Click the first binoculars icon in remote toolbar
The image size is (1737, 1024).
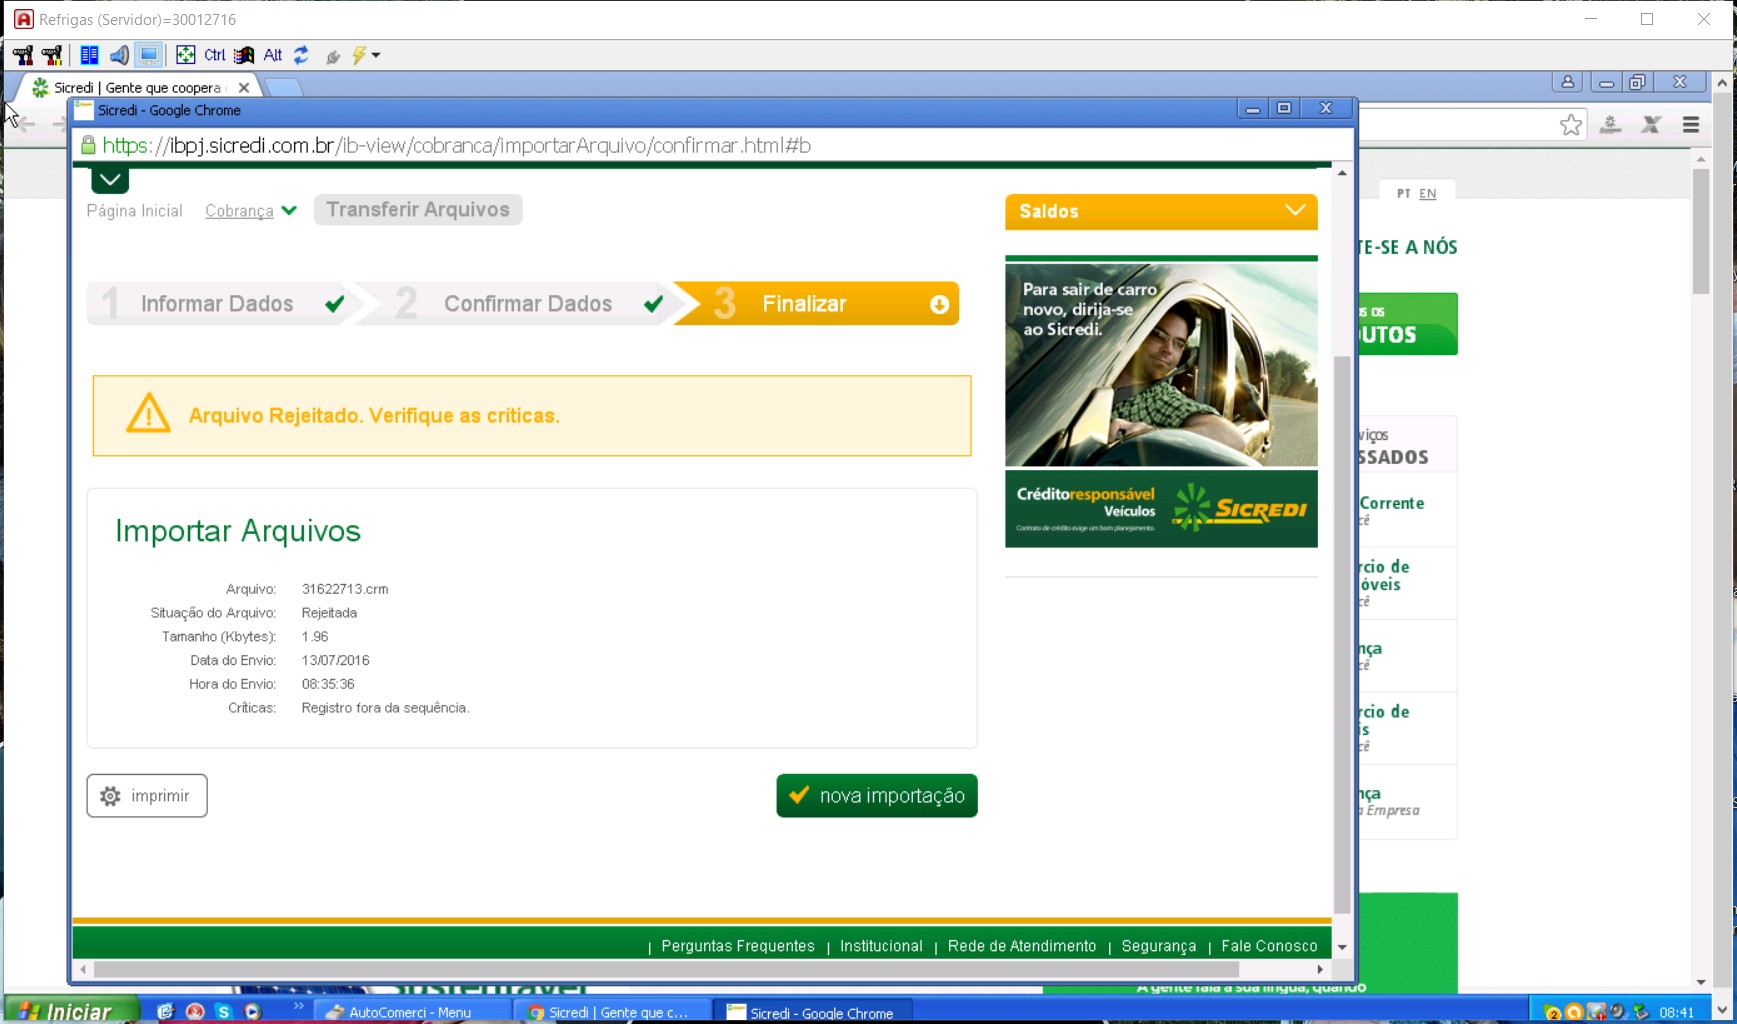(22, 55)
